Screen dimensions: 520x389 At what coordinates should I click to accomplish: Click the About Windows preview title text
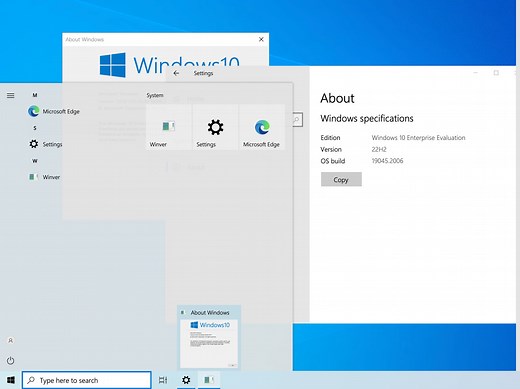click(x=210, y=313)
